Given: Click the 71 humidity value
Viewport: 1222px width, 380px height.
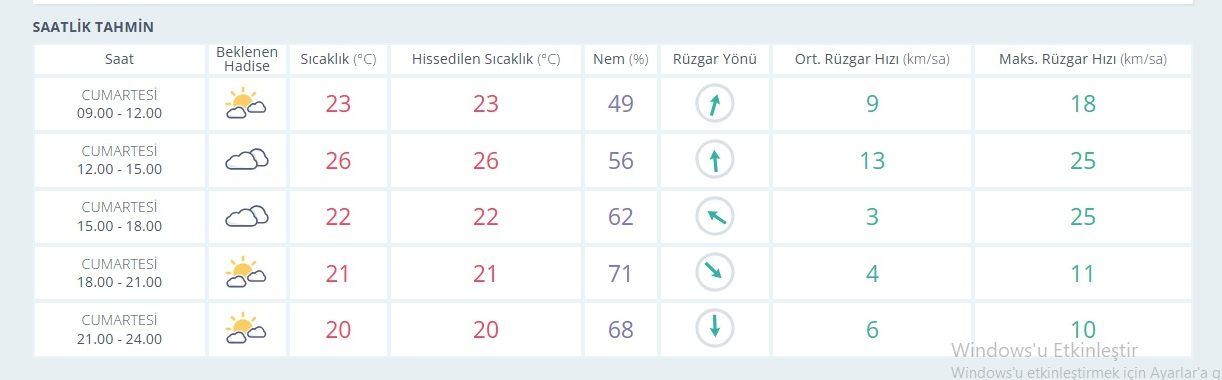Looking at the screenshot, I should point(621,273).
